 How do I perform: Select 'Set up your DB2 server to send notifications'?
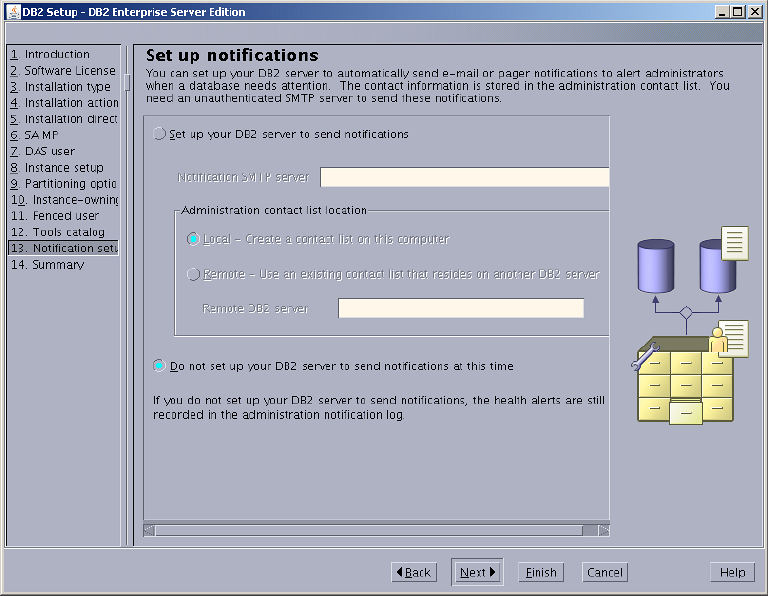159,134
